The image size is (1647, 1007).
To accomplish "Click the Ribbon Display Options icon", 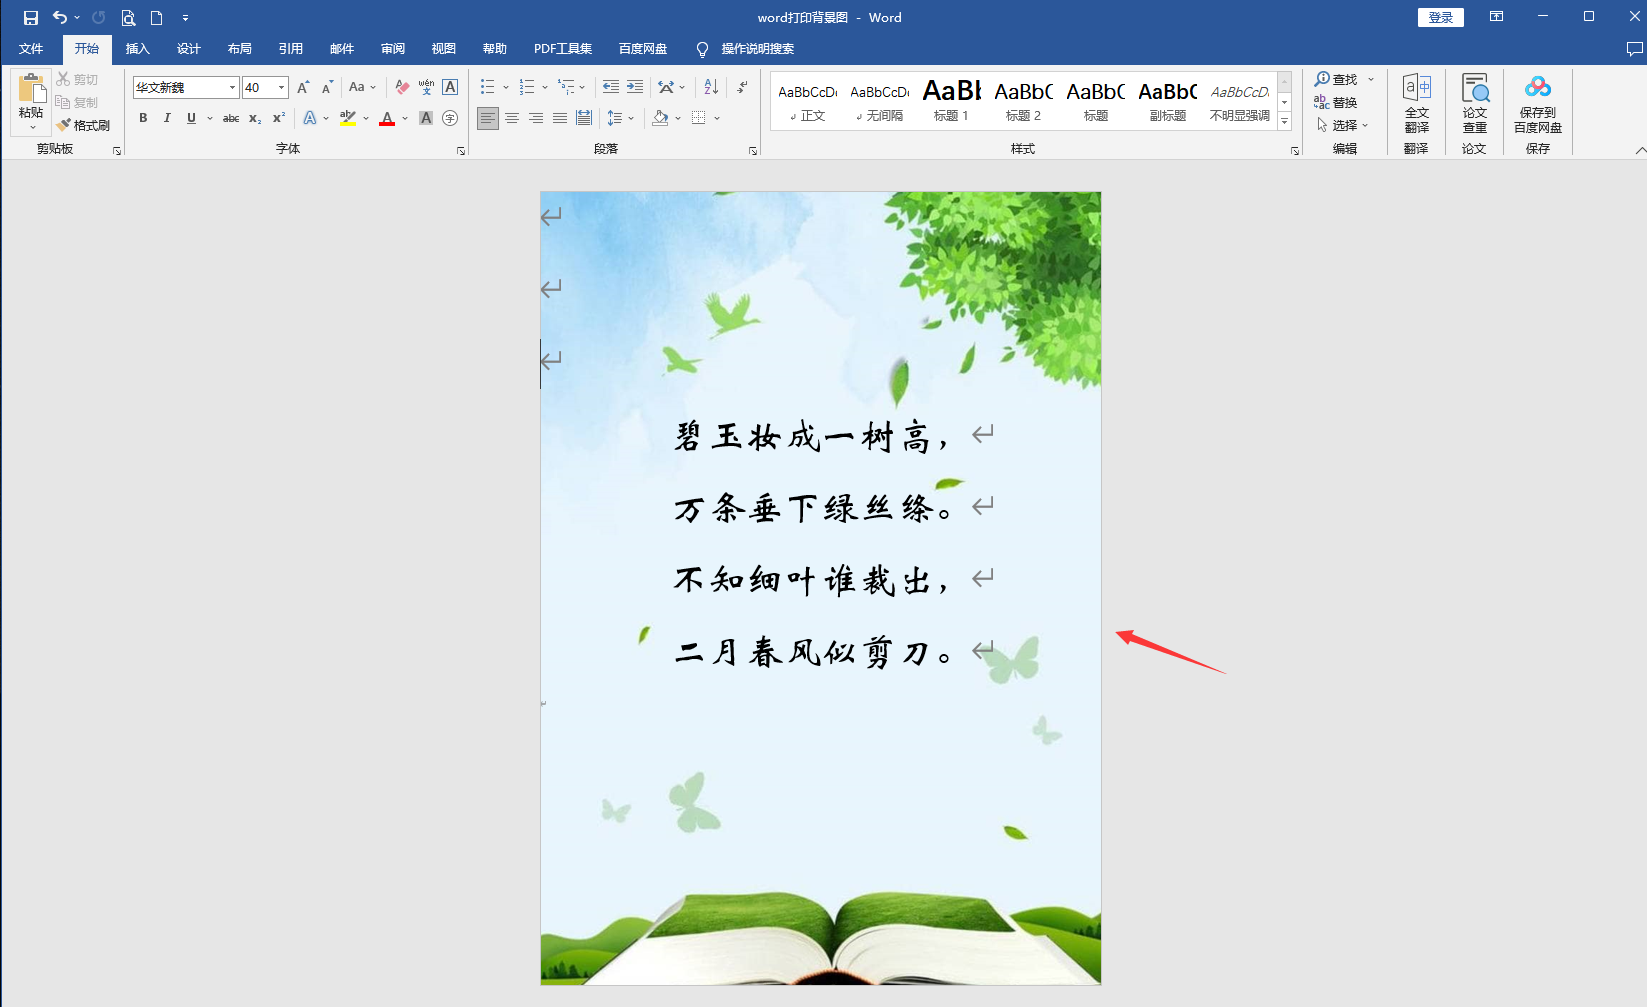I will click(1496, 17).
